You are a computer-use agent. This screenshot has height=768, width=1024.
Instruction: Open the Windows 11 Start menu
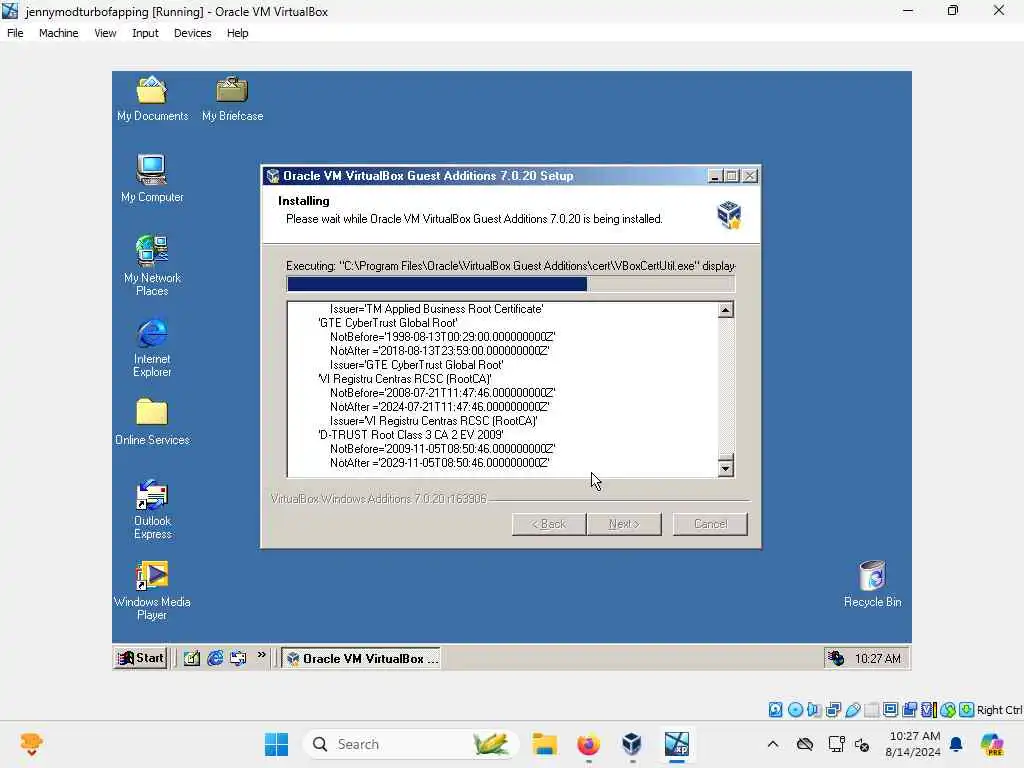coord(276,744)
